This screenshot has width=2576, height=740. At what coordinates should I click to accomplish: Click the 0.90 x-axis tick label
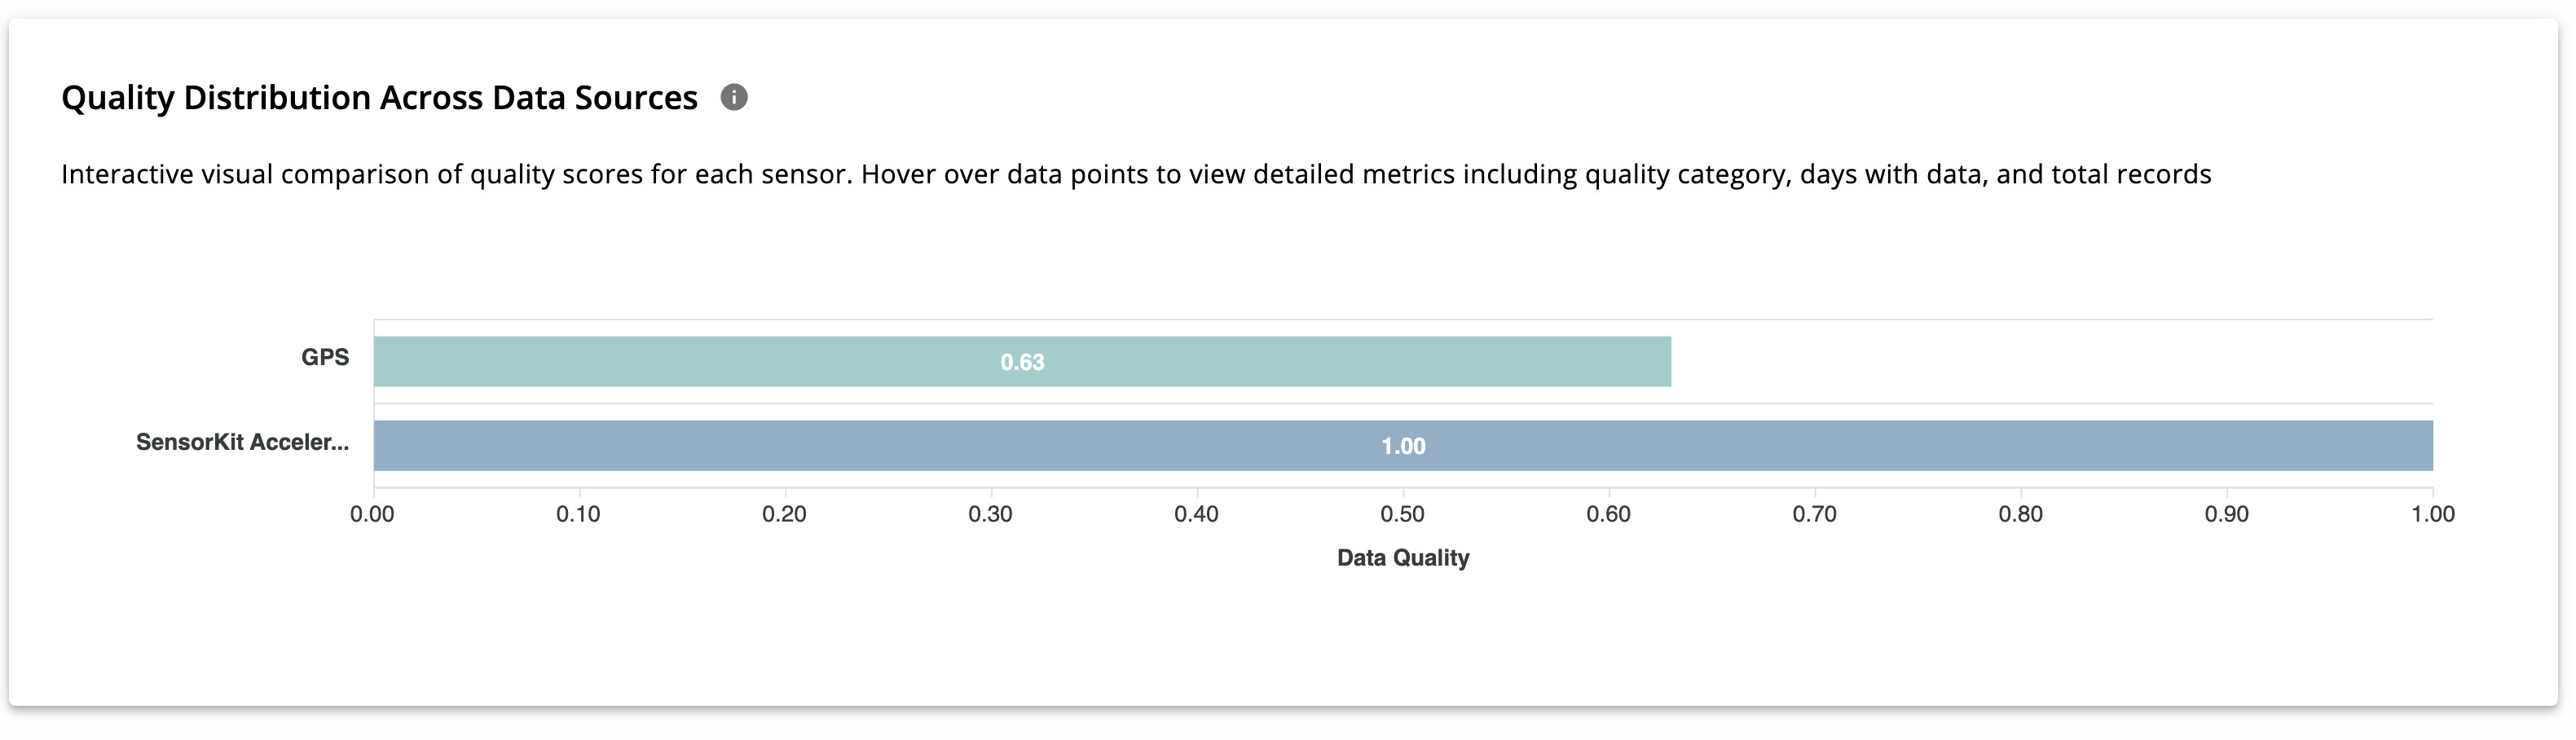[2226, 514]
